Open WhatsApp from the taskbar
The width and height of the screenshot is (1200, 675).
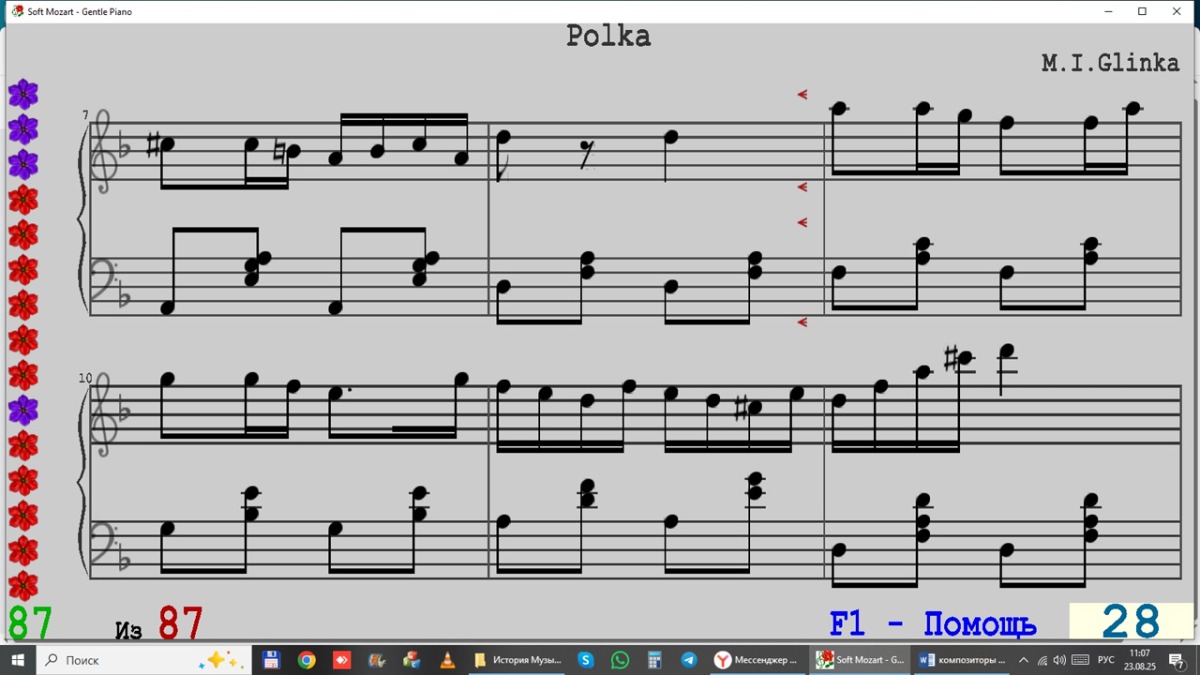pyautogui.click(x=620, y=660)
